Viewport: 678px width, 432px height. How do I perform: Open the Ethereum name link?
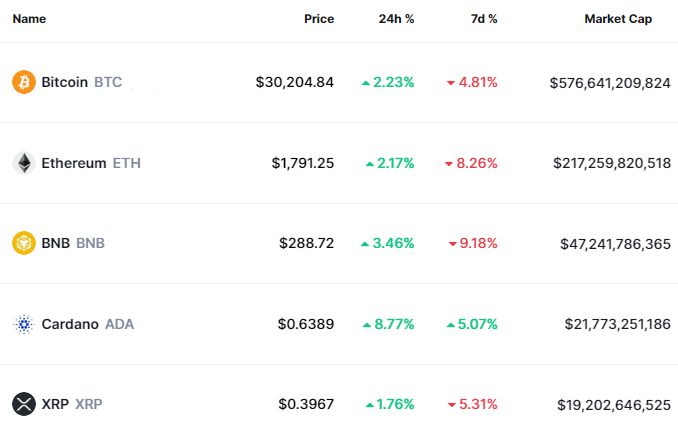point(74,163)
